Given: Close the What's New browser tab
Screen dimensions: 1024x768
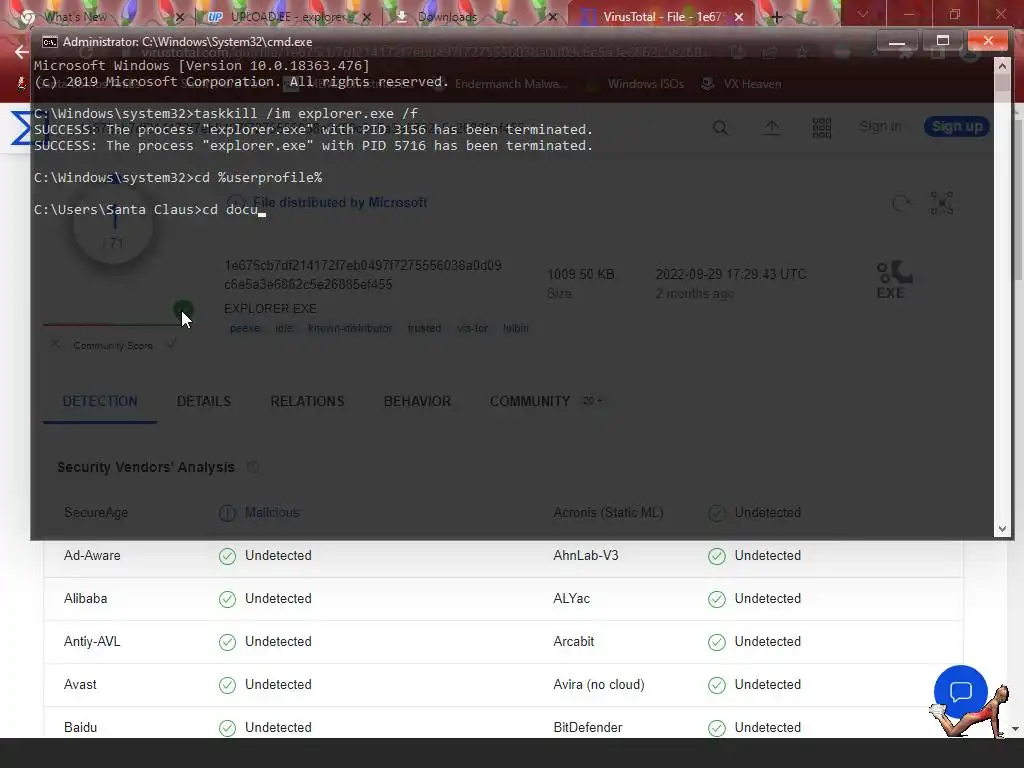Looking at the screenshot, I should pos(180,17).
